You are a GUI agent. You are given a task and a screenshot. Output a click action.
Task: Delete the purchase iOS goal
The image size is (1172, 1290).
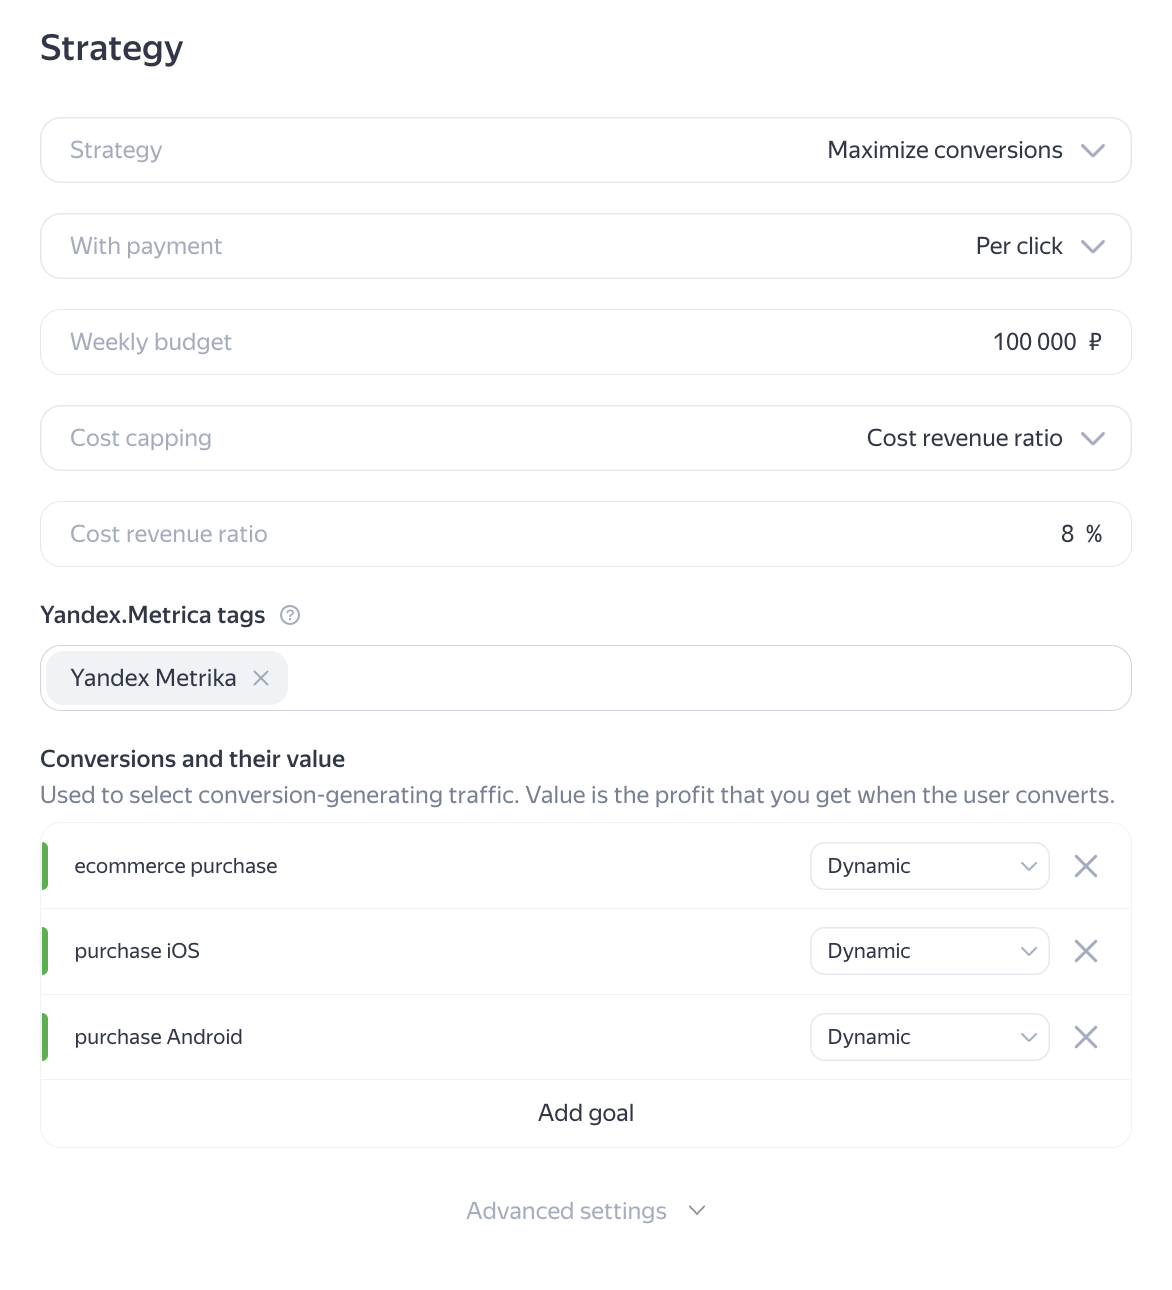[x=1085, y=951]
